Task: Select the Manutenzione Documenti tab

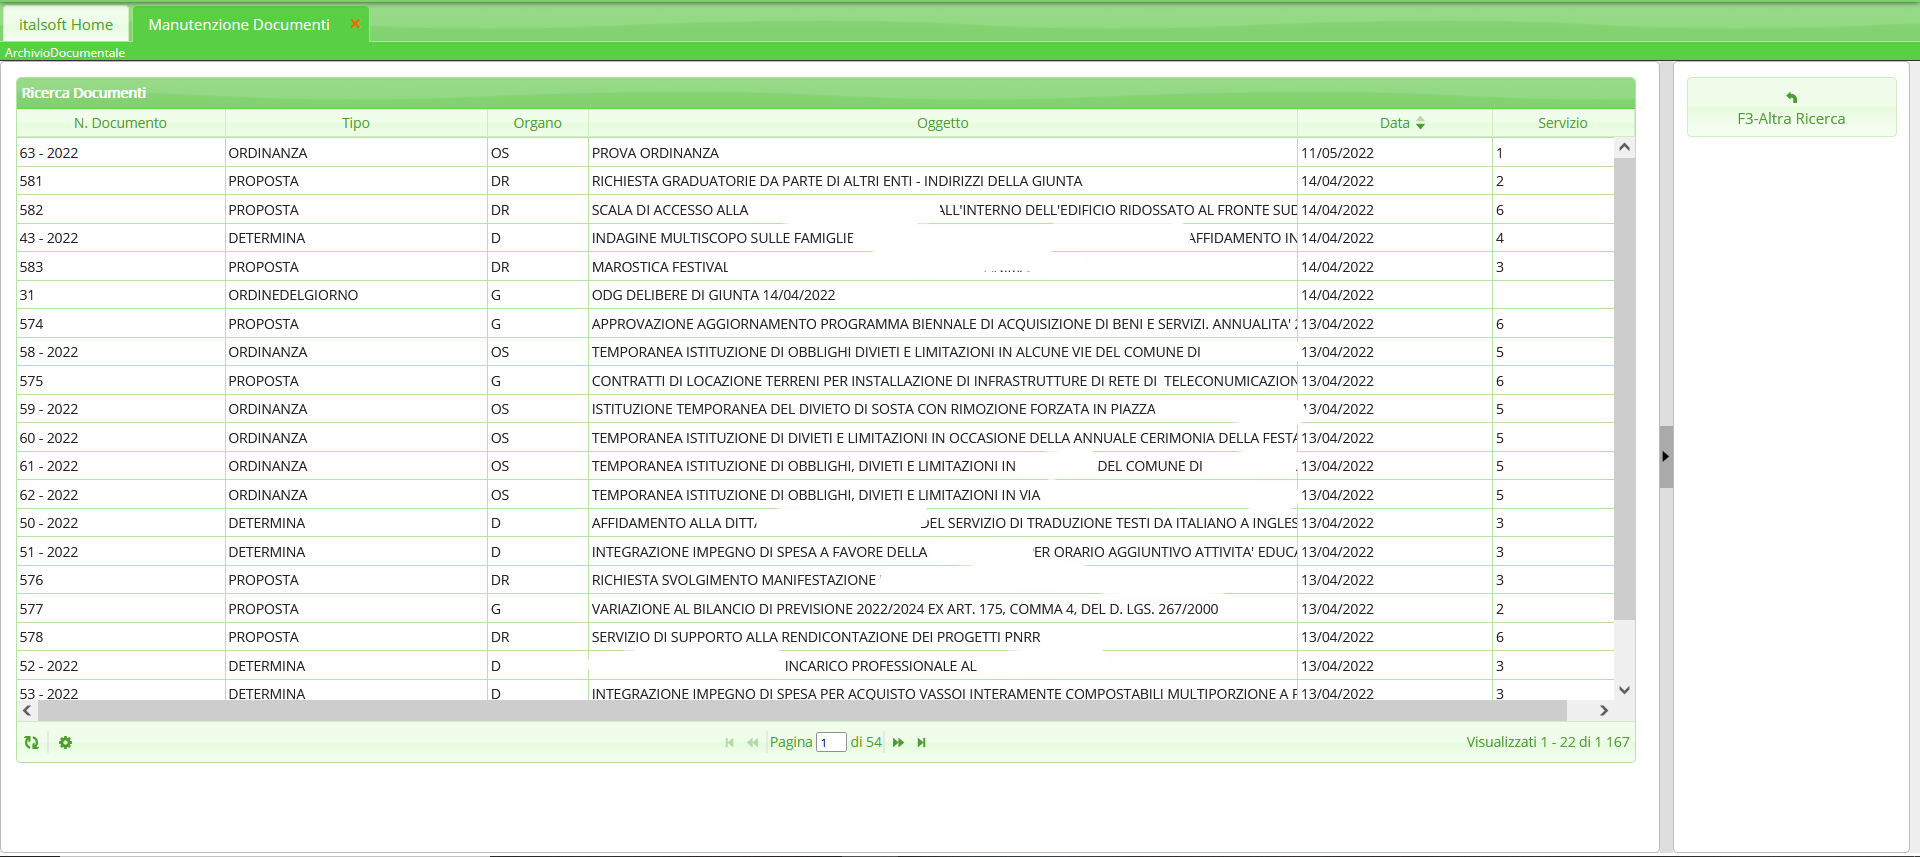Action: pos(239,24)
